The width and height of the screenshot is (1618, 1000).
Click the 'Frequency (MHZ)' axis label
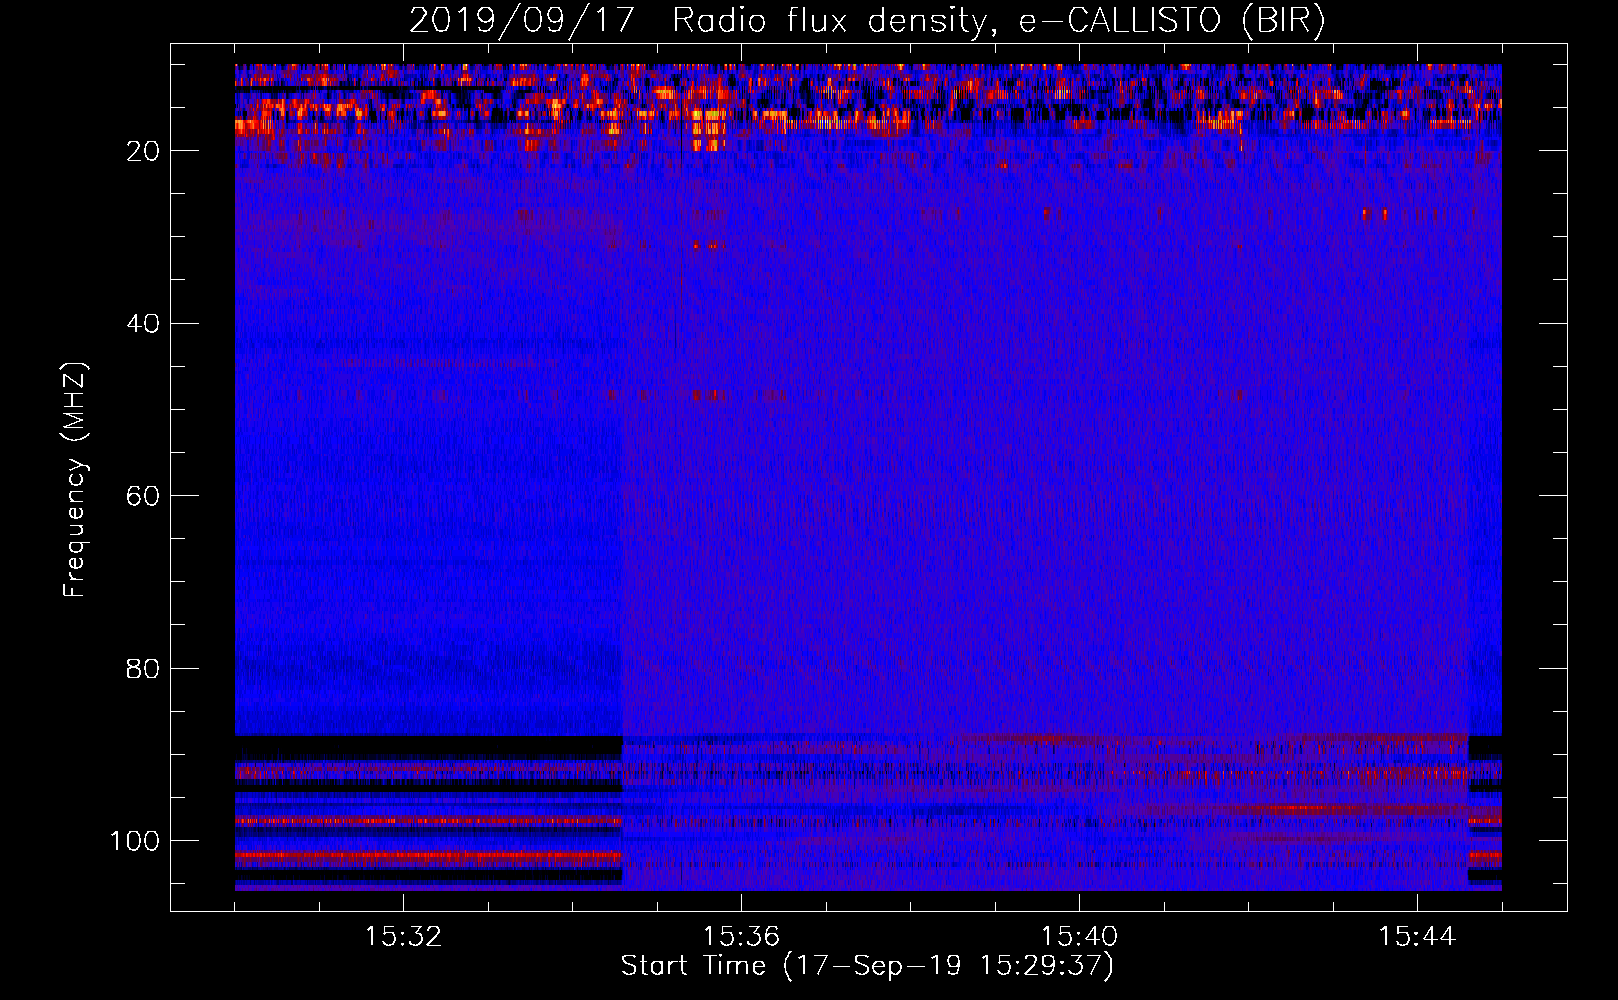pos(75,479)
